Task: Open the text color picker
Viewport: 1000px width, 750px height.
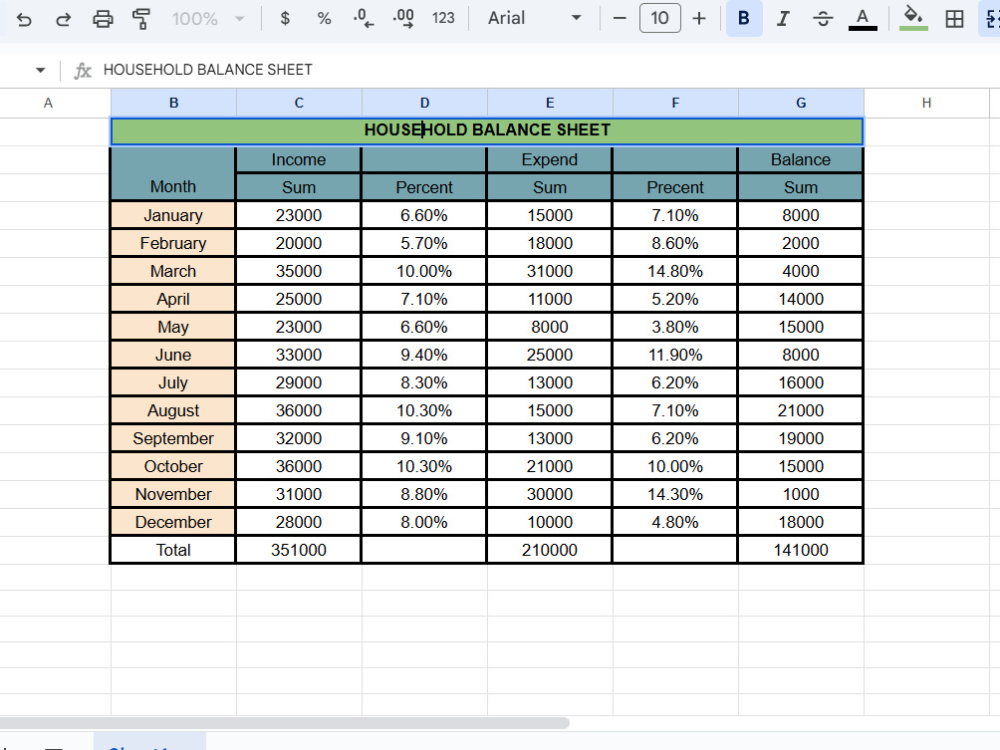Action: [862, 19]
